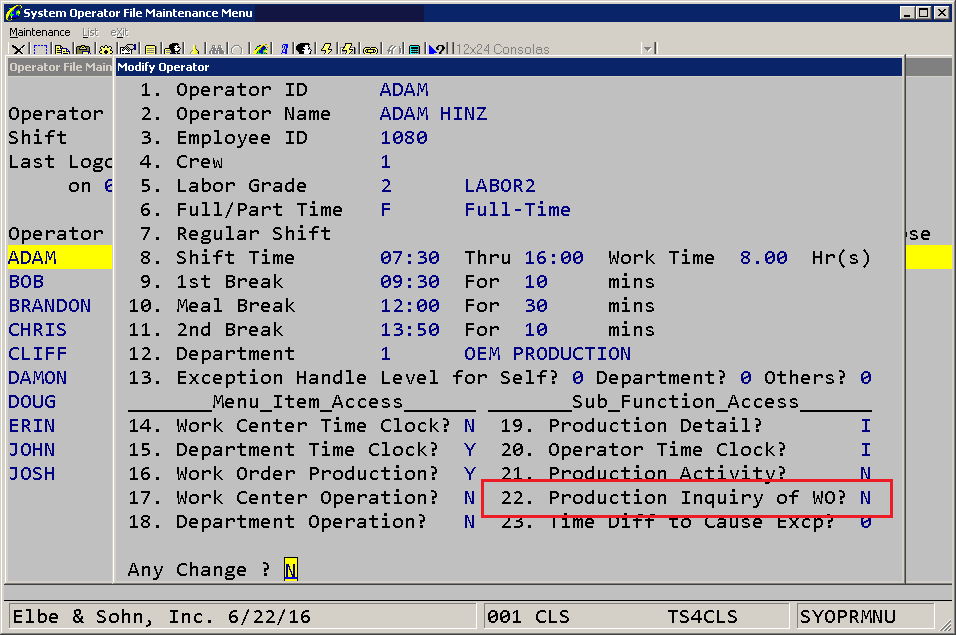
Task: Select operator BOB in the list
Action: pos(26,282)
